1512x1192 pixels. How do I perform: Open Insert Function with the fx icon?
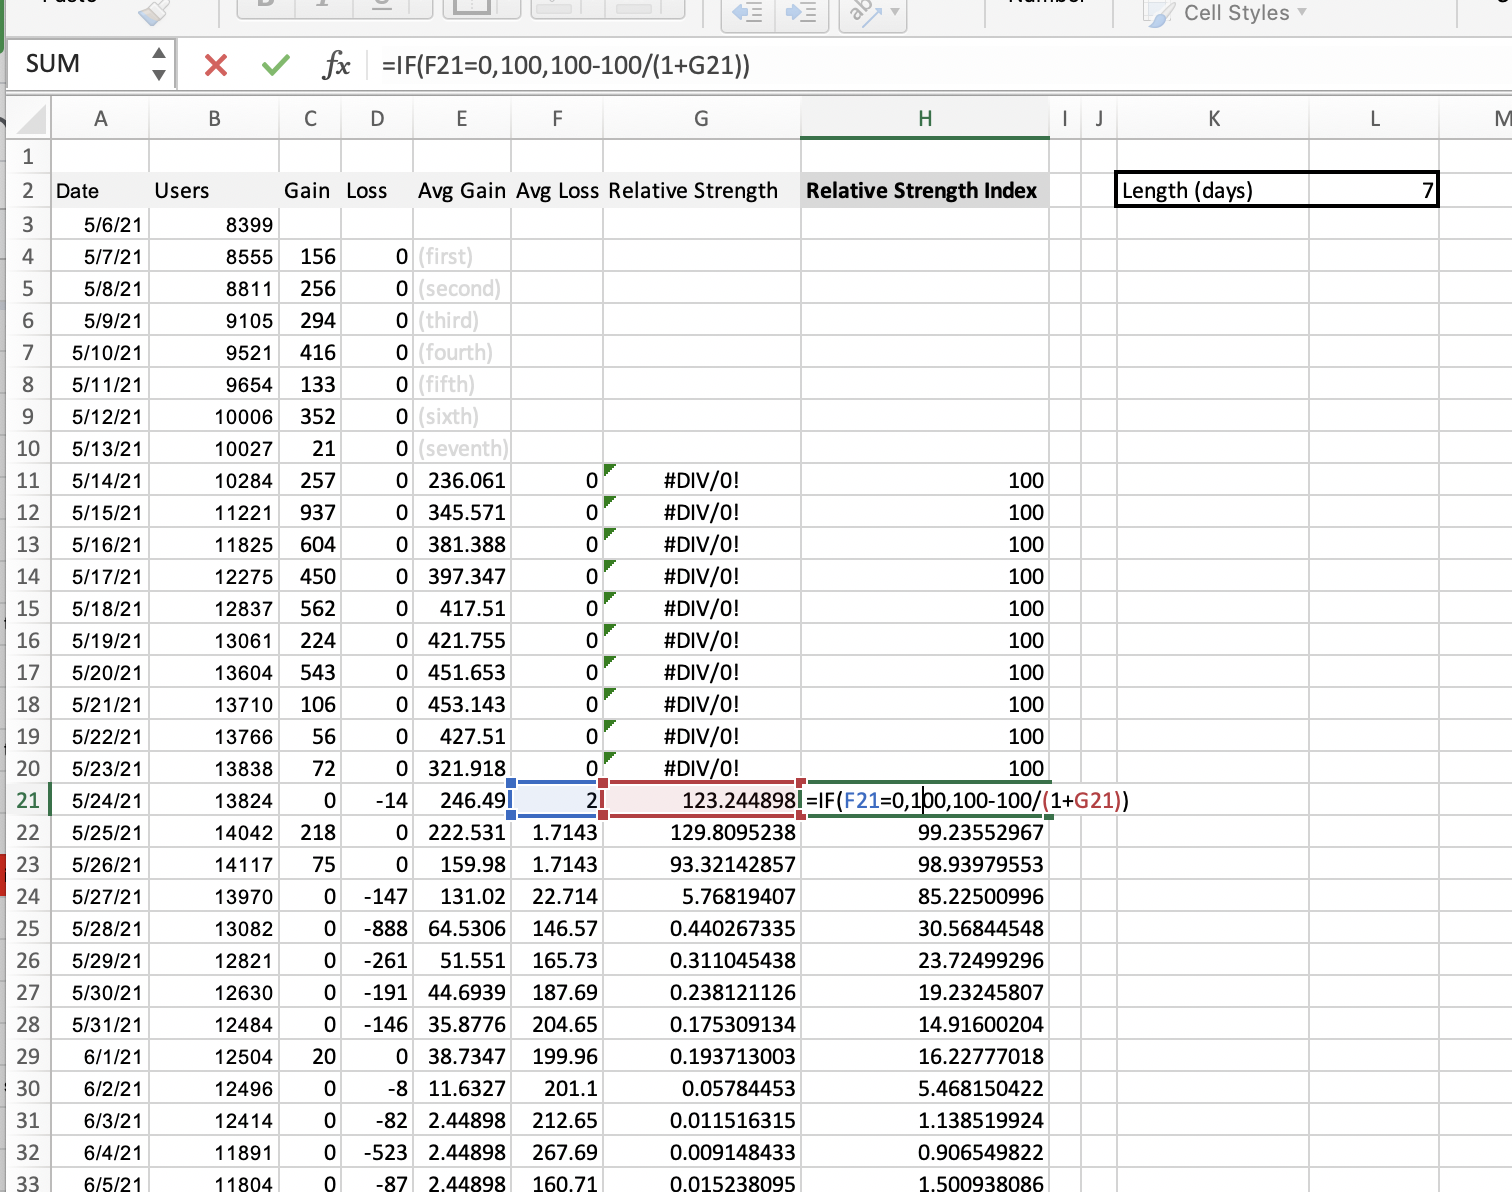coord(337,65)
